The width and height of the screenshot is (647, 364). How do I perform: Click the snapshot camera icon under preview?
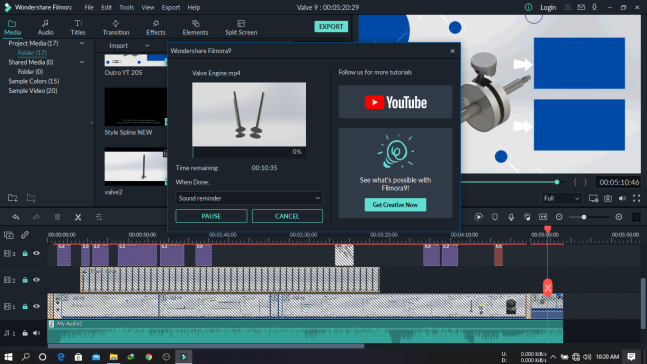click(x=608, y=199)
